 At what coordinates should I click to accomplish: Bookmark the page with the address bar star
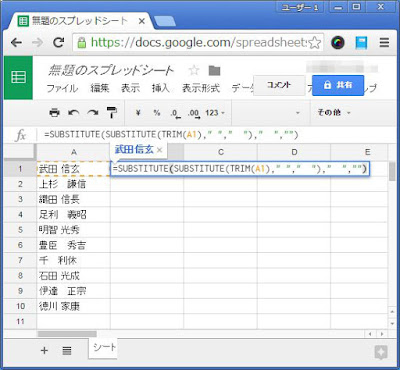coord(314,43)
